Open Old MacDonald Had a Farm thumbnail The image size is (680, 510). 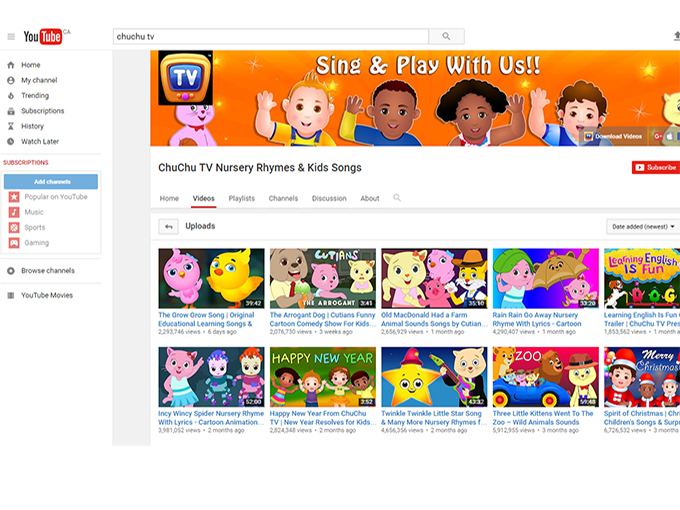(434, 278)
